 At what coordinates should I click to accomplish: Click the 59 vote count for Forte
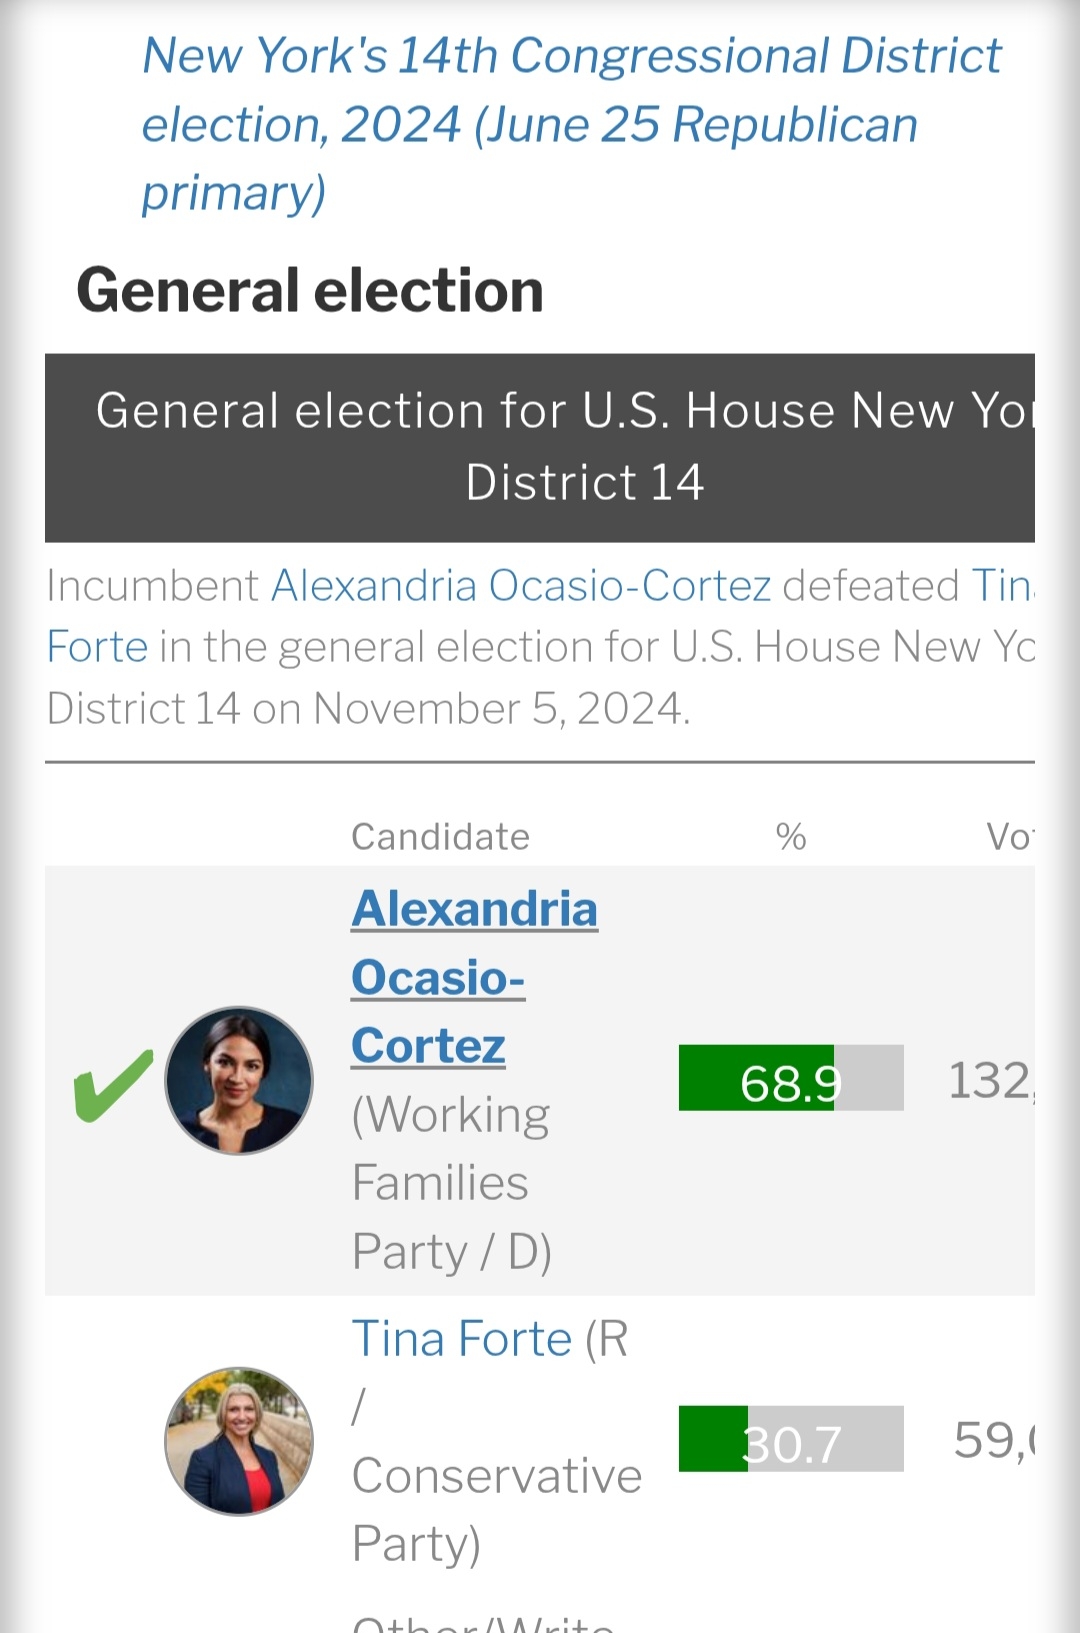pos(993,1441)
